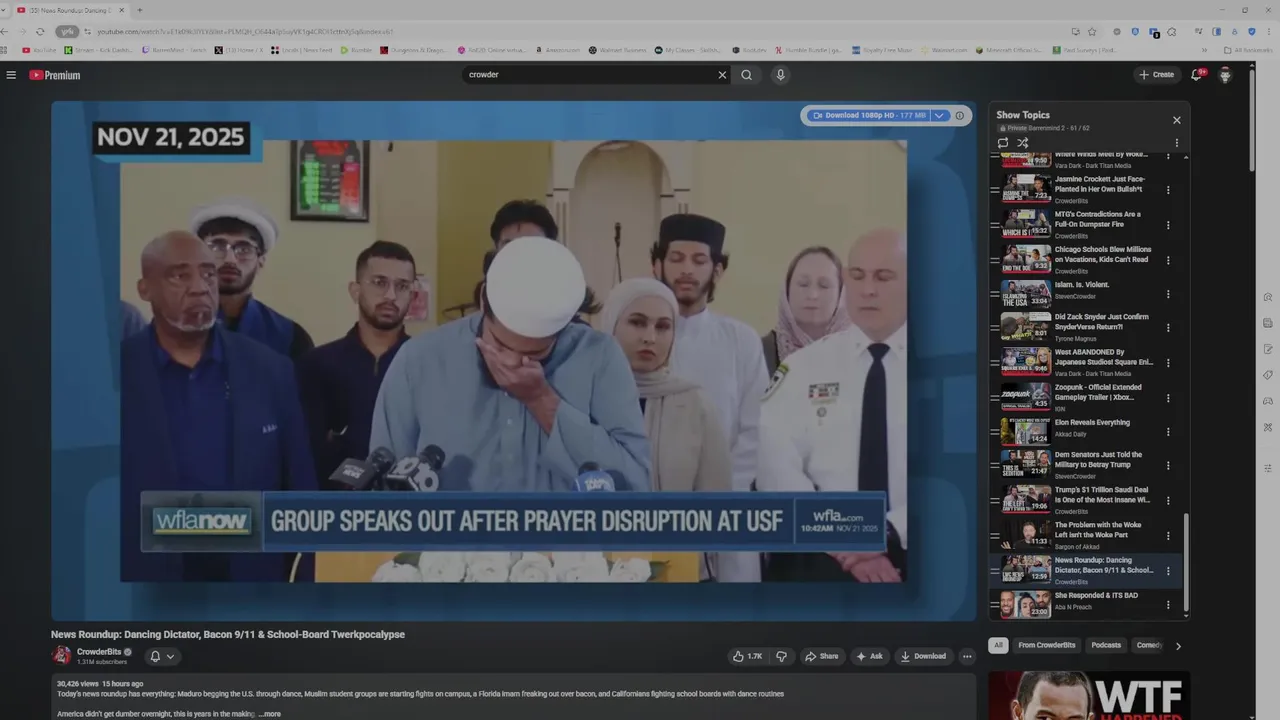Image resolution: width=1280 pixels, height=720 pixels.
Task: Share this video
Action: pos(821,656)
